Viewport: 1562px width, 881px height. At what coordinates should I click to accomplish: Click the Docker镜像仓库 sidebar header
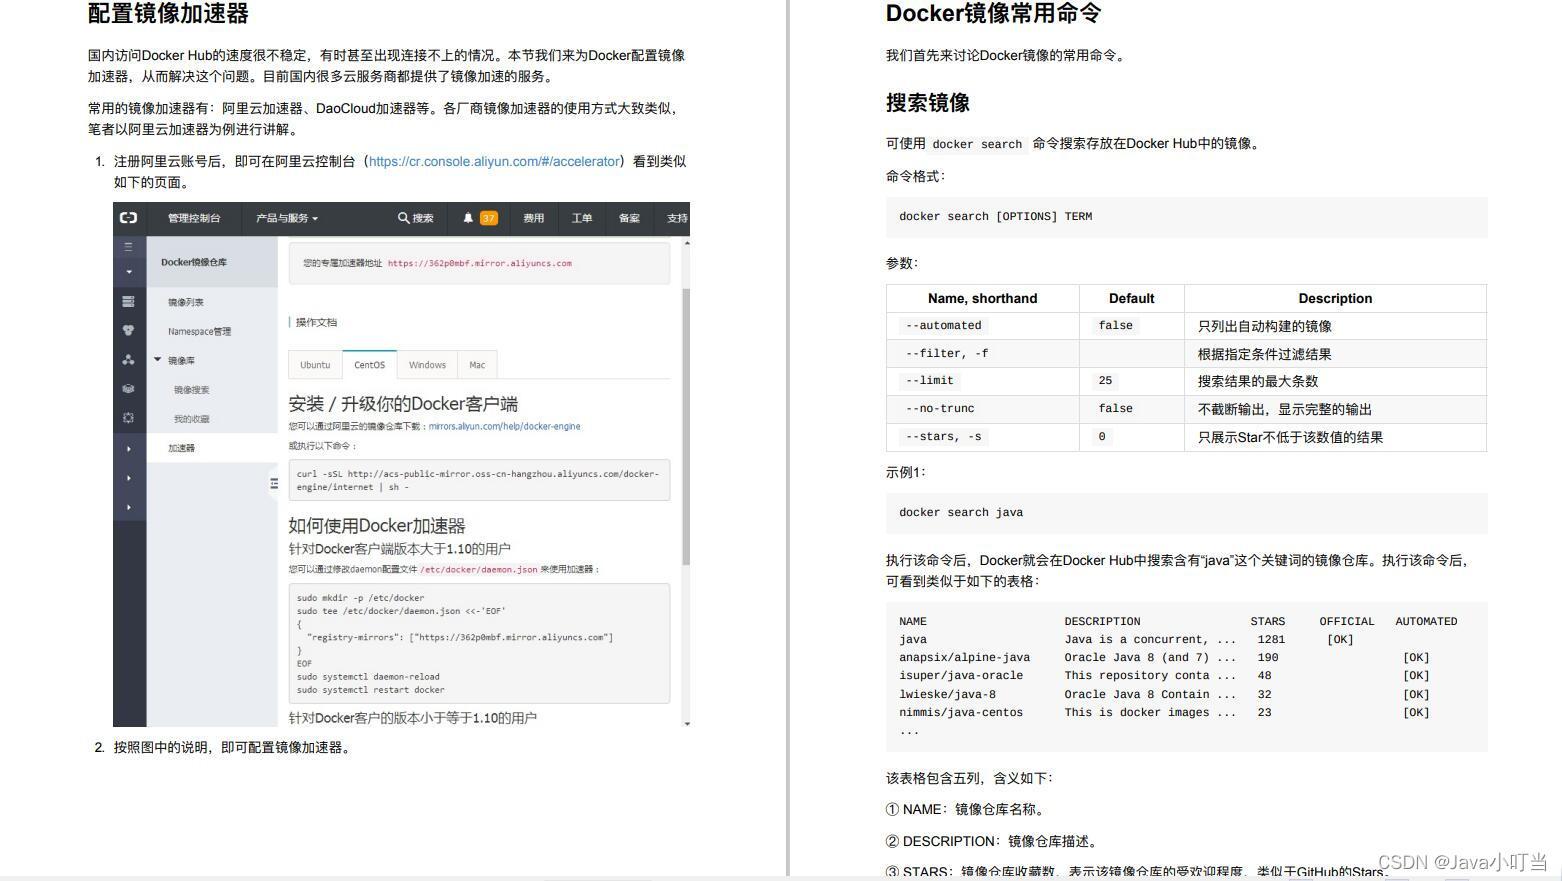point(194,262)
